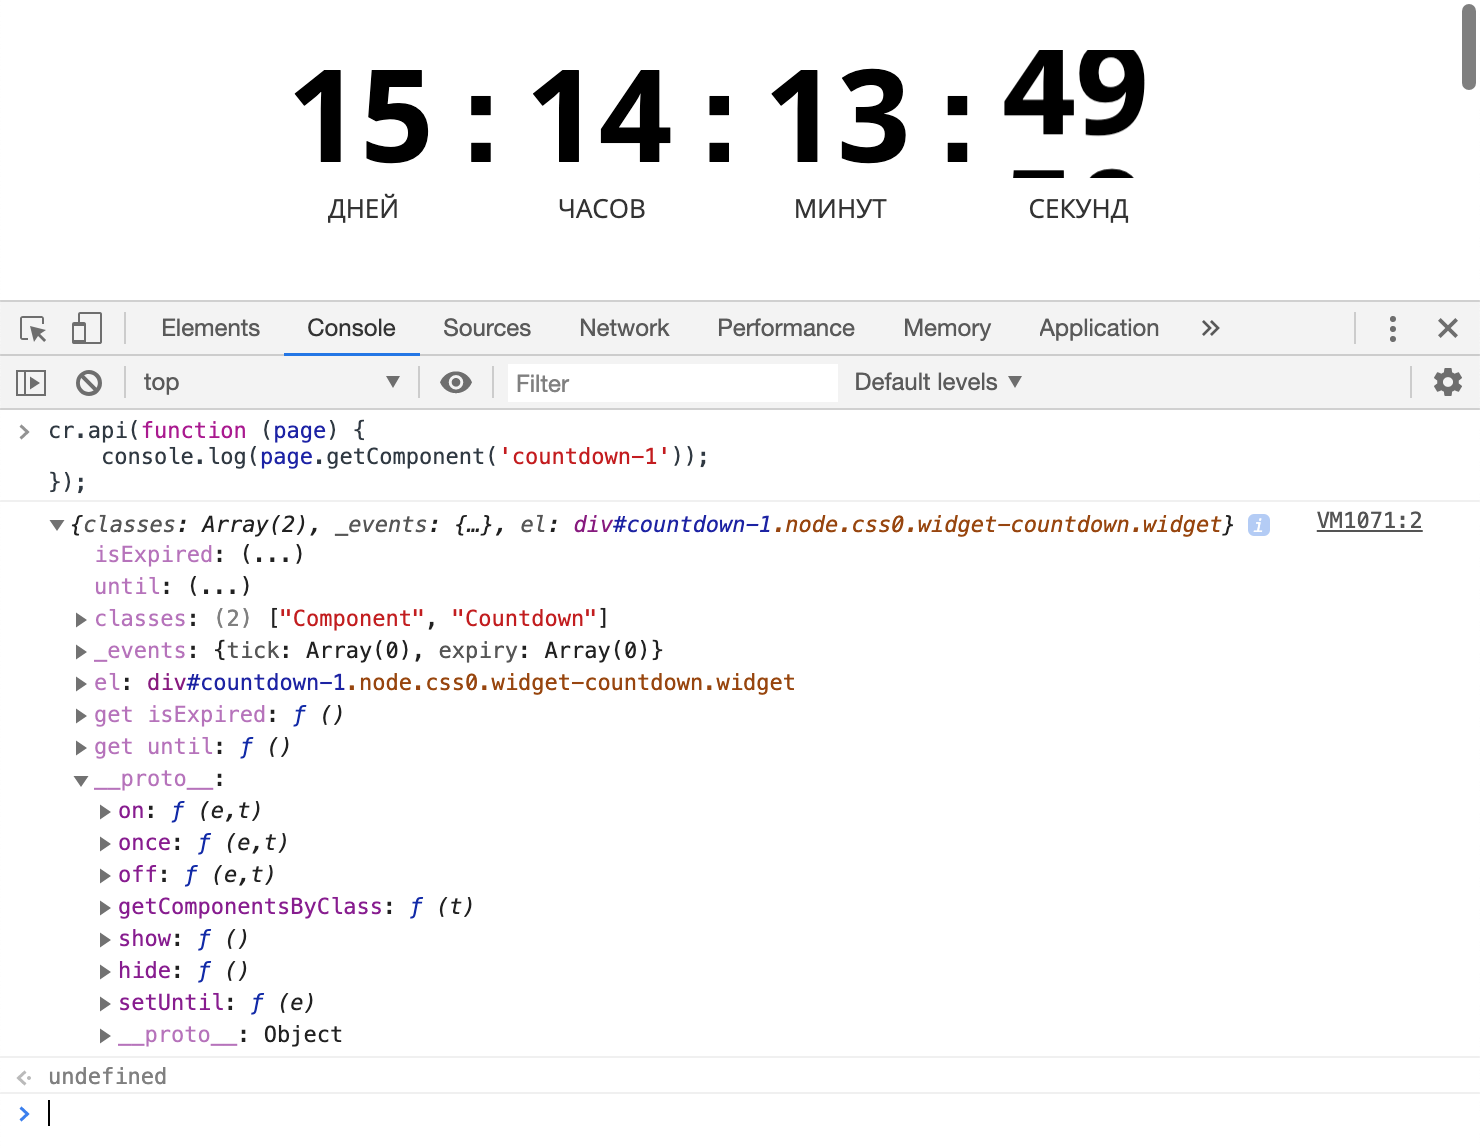Collapse the first __proto__ node
1480x1148 pixels.
pos(81,780)
